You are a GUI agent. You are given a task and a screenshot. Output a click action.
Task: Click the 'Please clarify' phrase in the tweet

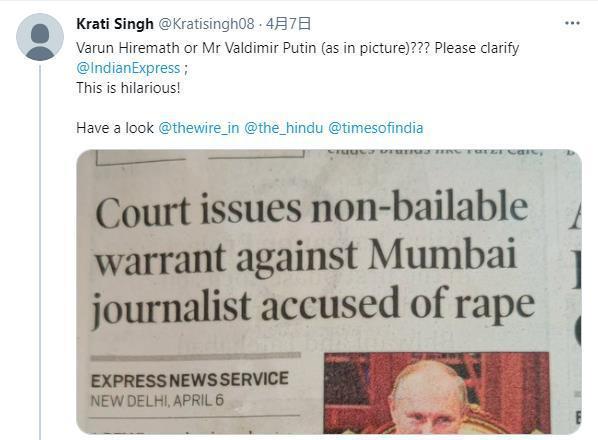(477, 48)
